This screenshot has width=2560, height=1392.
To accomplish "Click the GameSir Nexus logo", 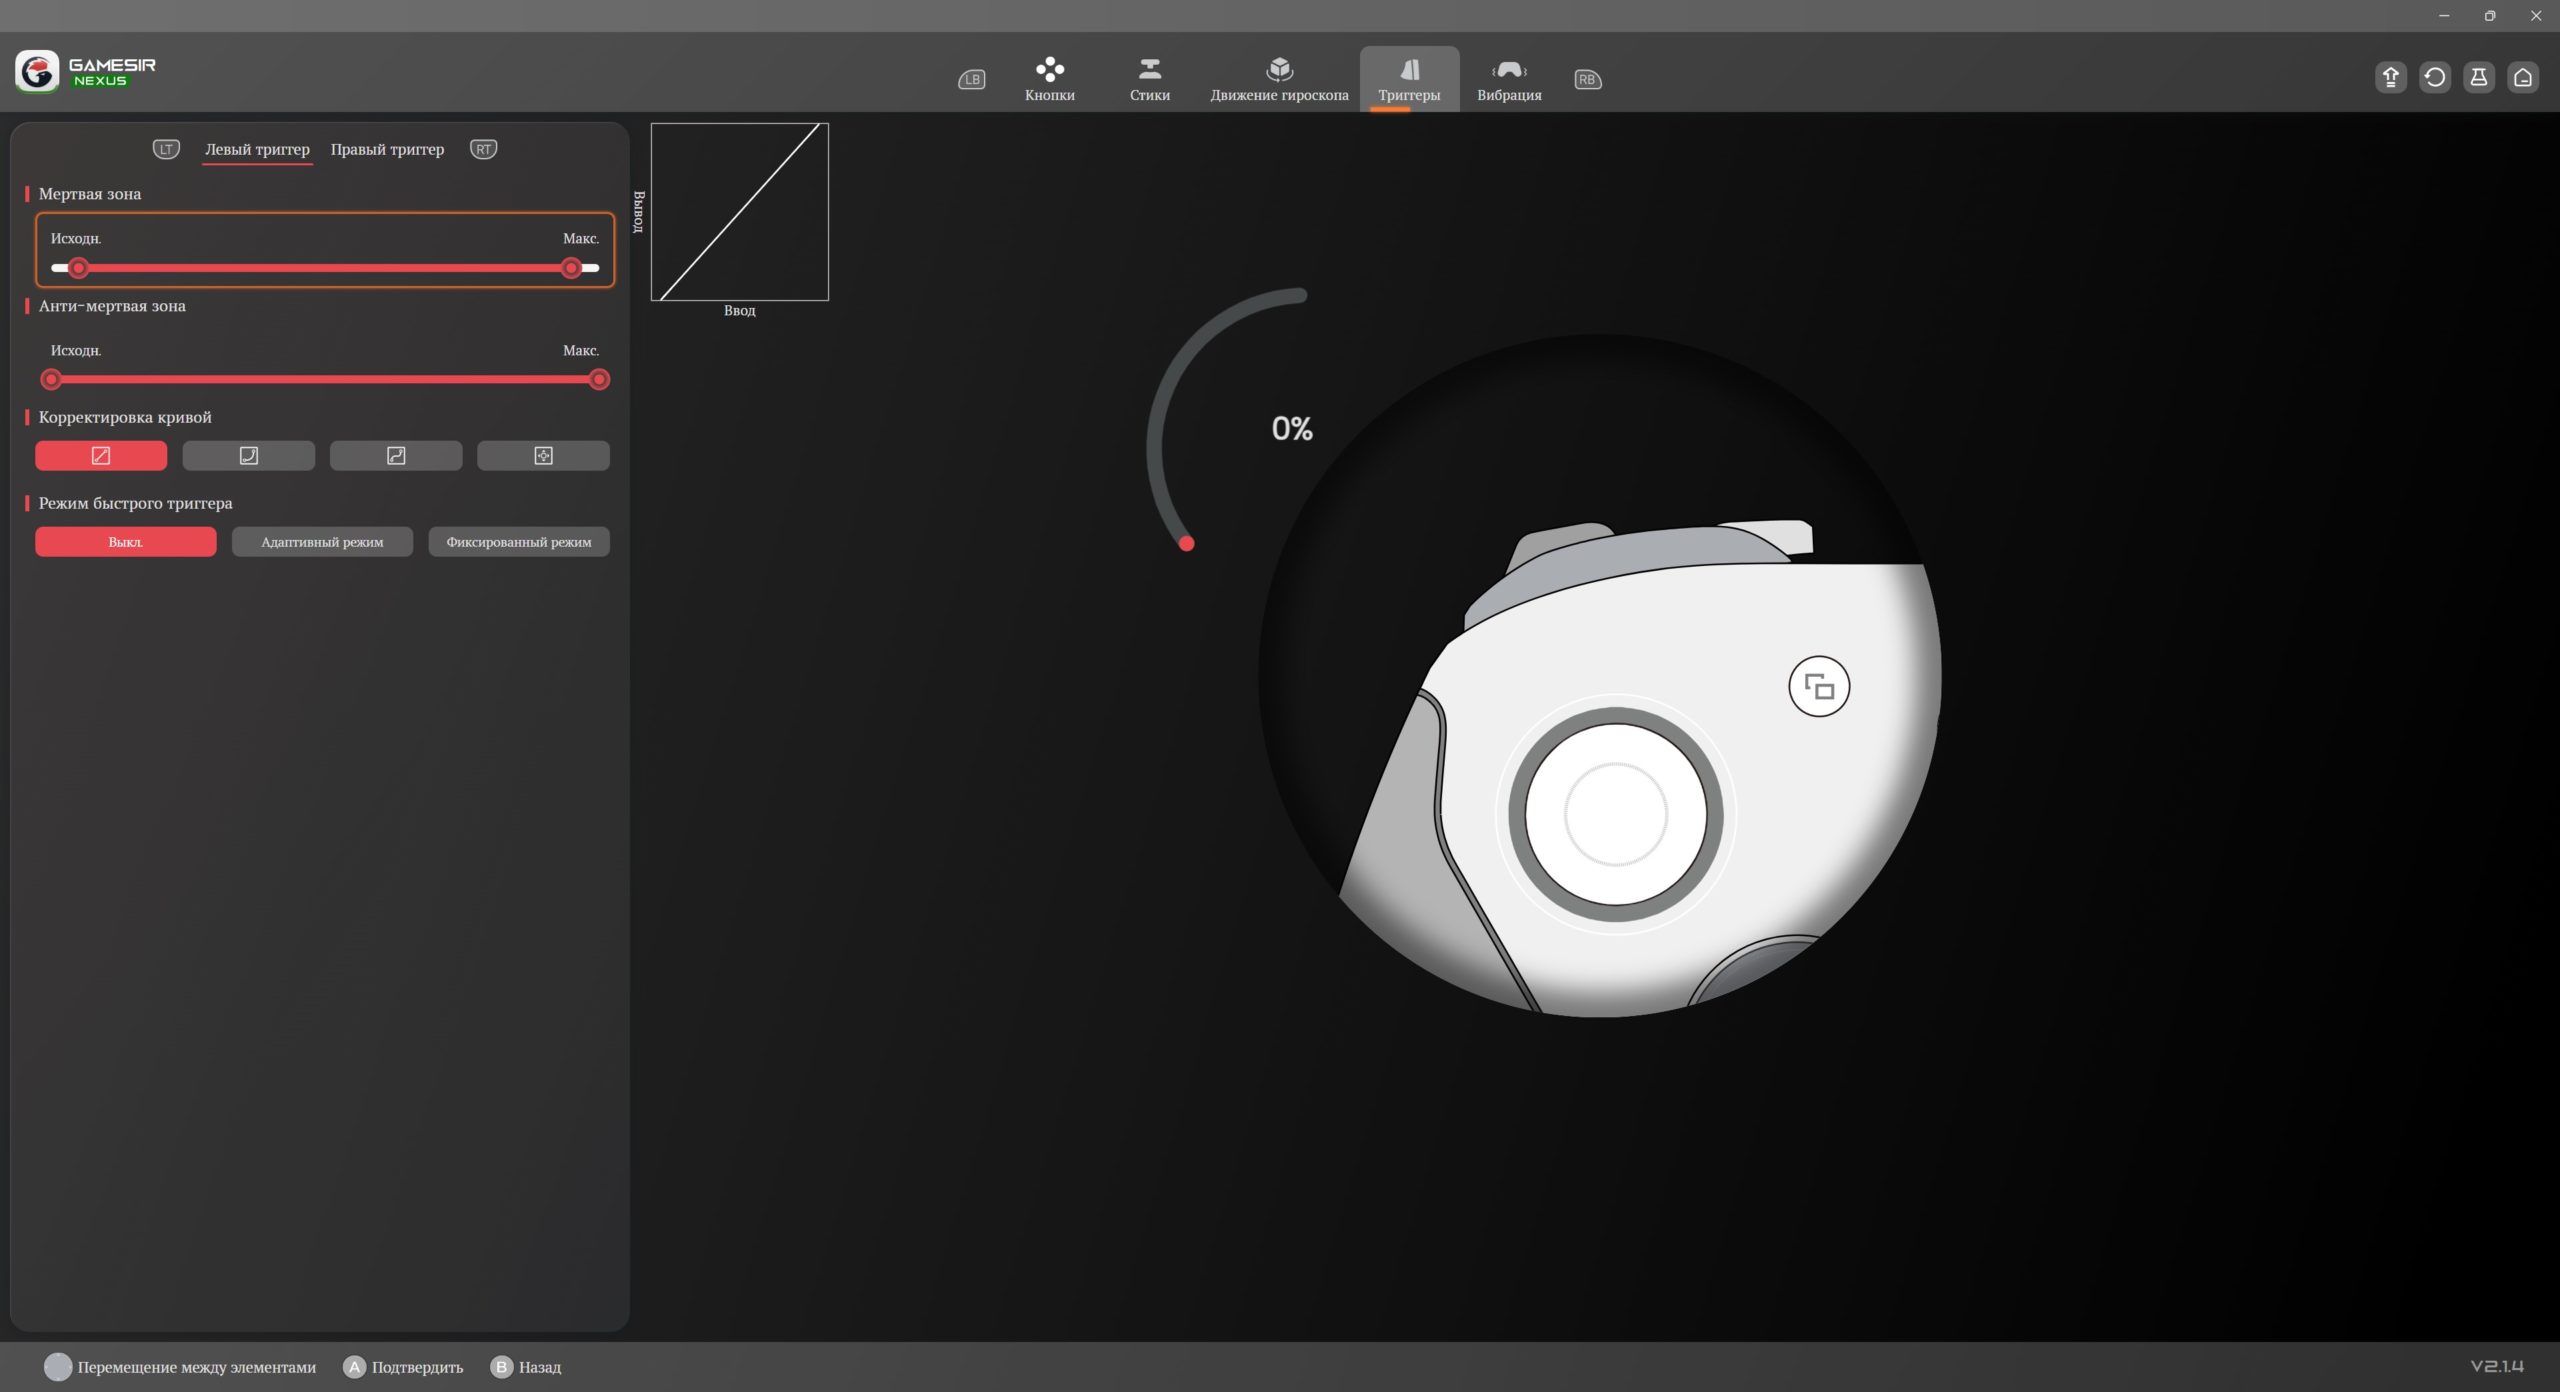I will click(86, 71).
